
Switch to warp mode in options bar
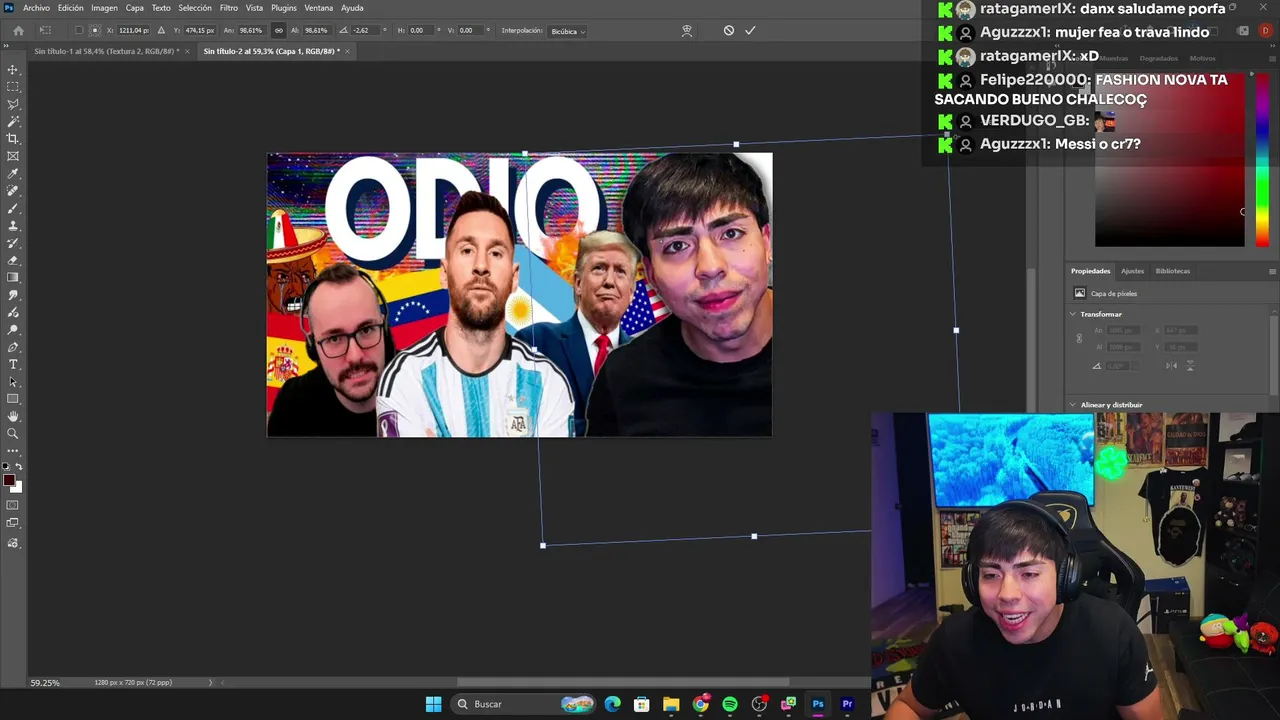point(687,31)
